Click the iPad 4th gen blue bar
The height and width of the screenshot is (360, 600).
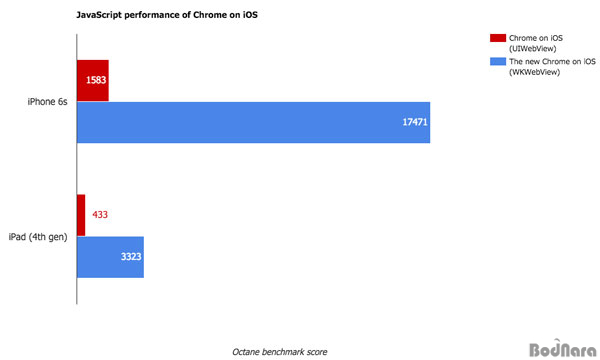click(110, 257)
